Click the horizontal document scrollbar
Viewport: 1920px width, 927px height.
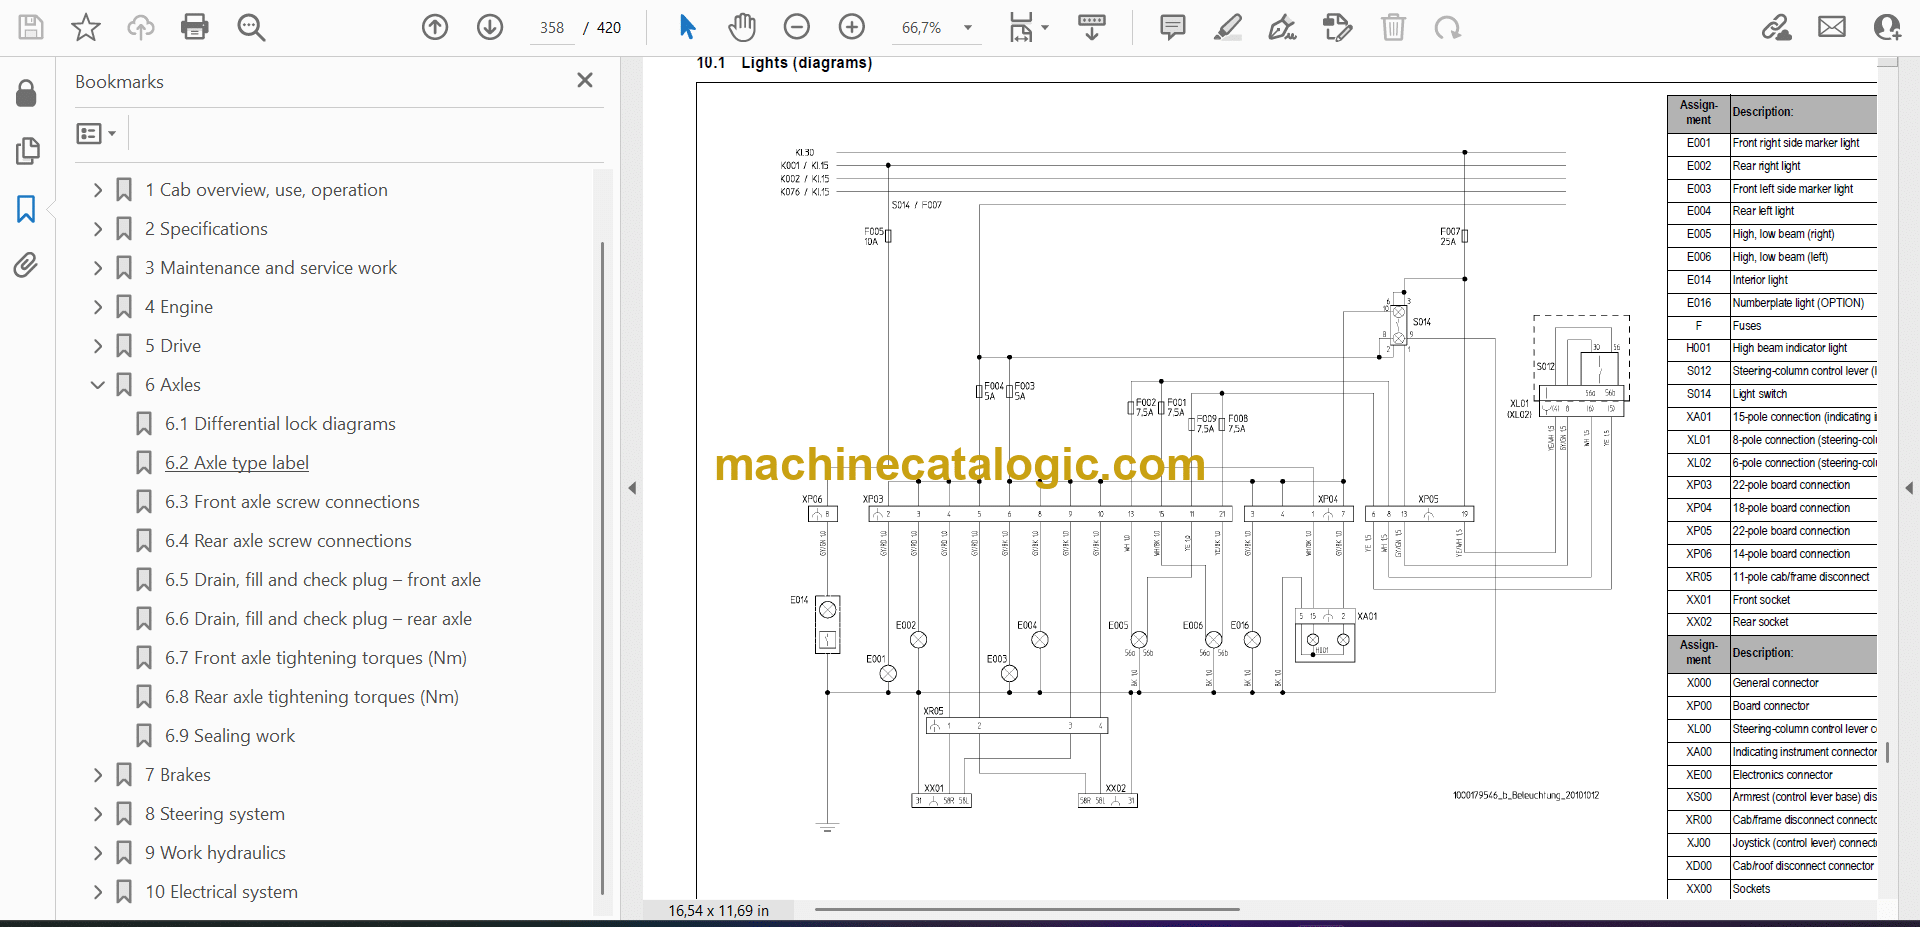point(1027,909)
